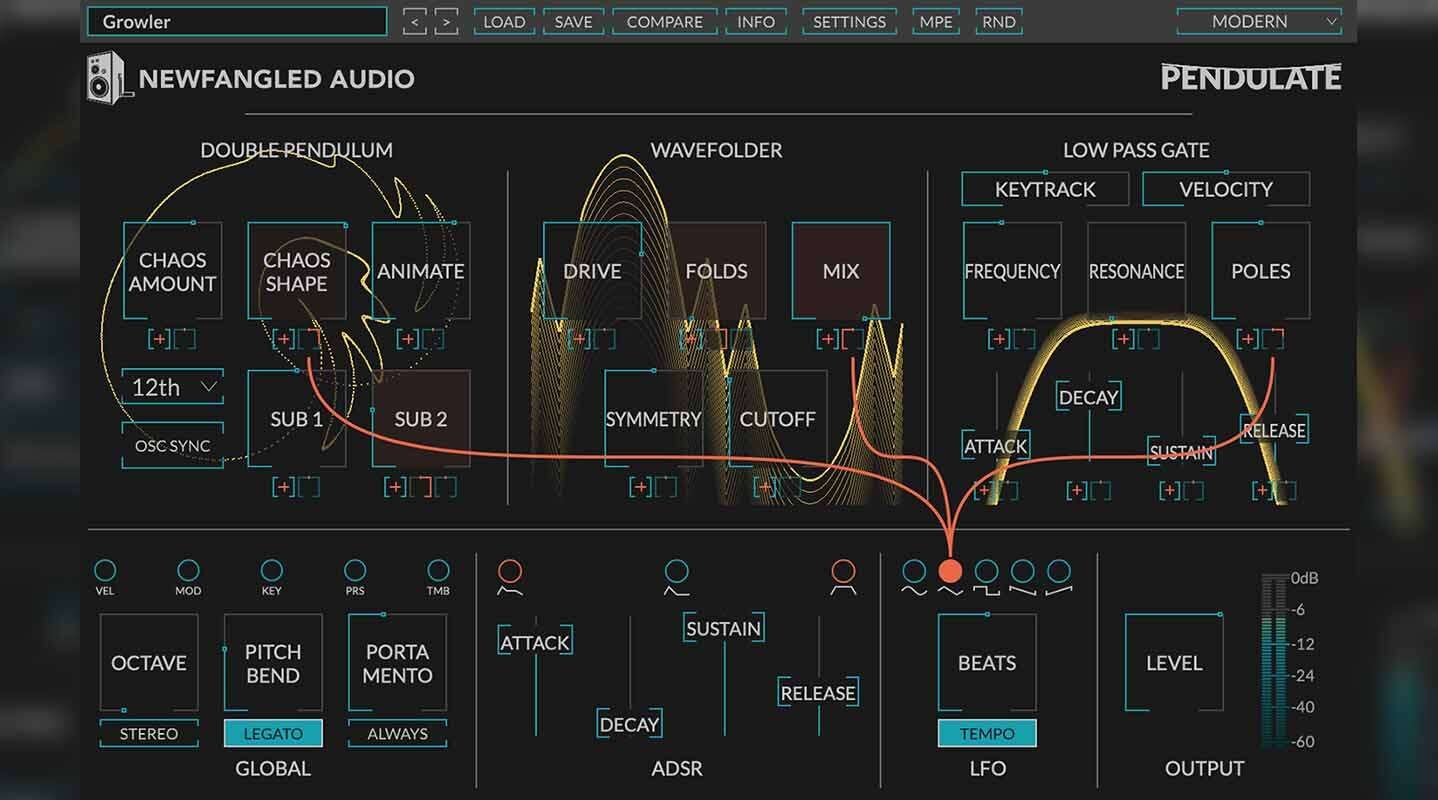Click the TMB timbre modulation source circle

click(438, 570)
